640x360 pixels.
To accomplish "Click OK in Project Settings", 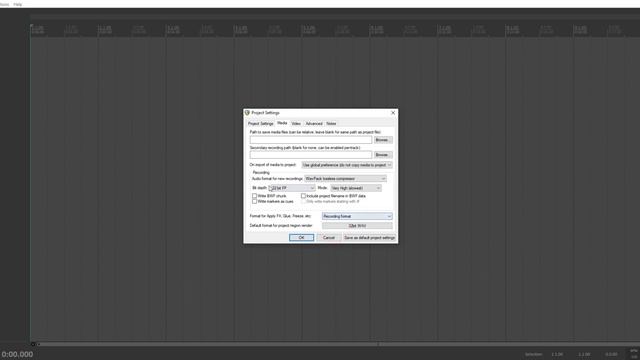I will 301,238.
